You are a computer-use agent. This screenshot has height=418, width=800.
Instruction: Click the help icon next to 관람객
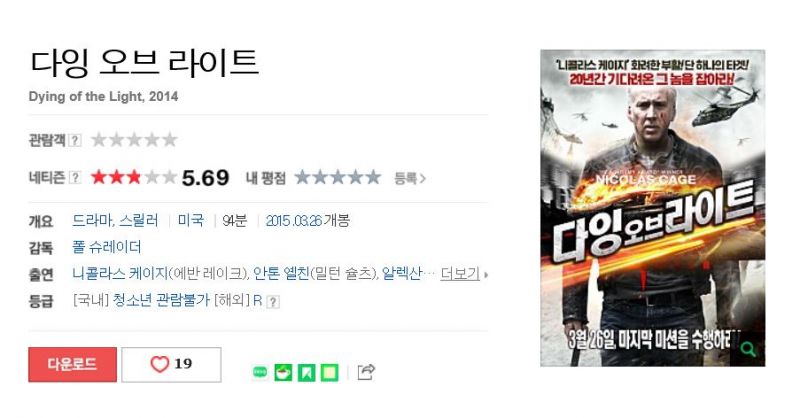[x=75, y=140]
